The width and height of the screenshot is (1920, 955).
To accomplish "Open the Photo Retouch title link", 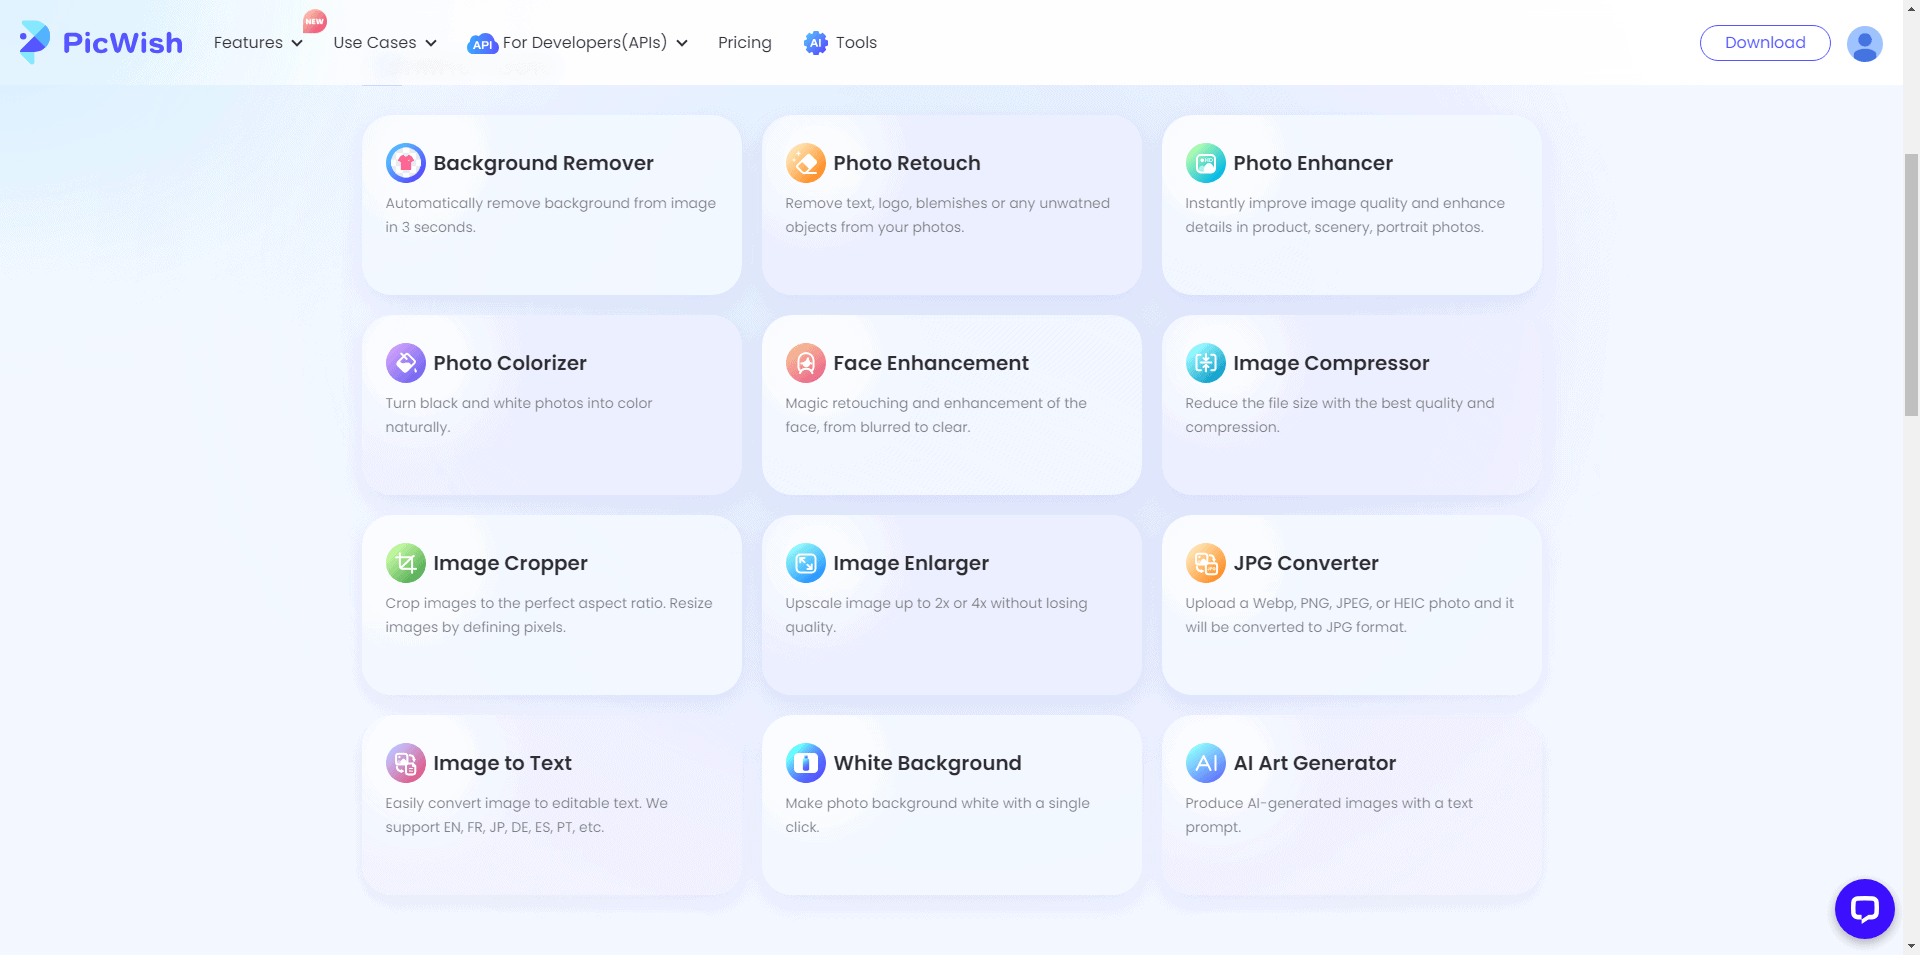I will (x=907, y=163).
